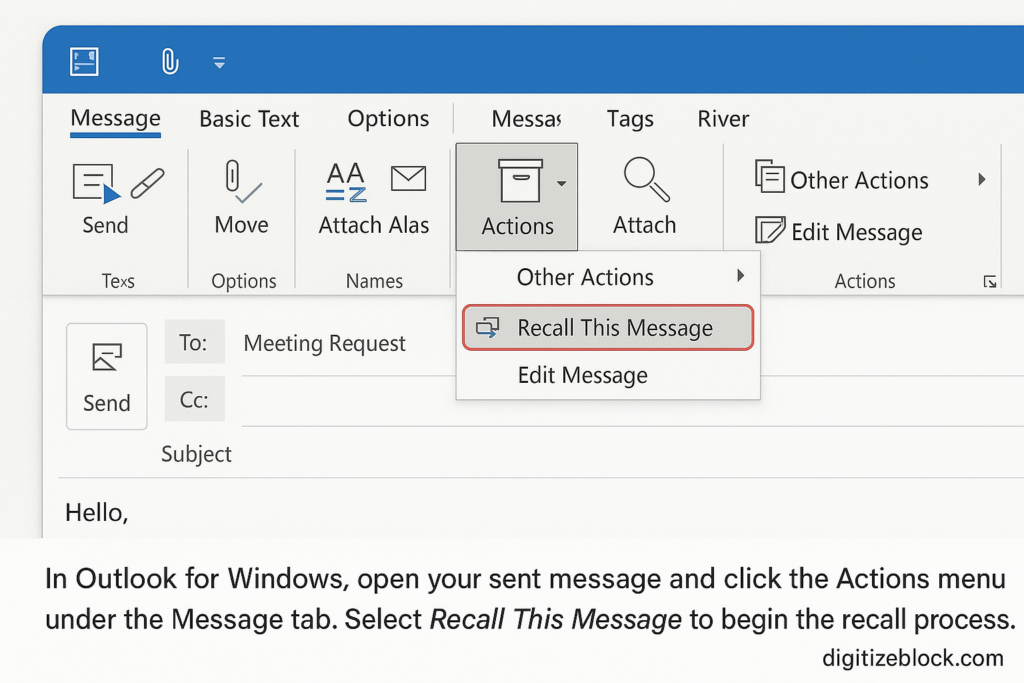Expand the ribbon Other Actions submenu arrow
This screenshot has width=1024, height=683.
pos(982,180)
